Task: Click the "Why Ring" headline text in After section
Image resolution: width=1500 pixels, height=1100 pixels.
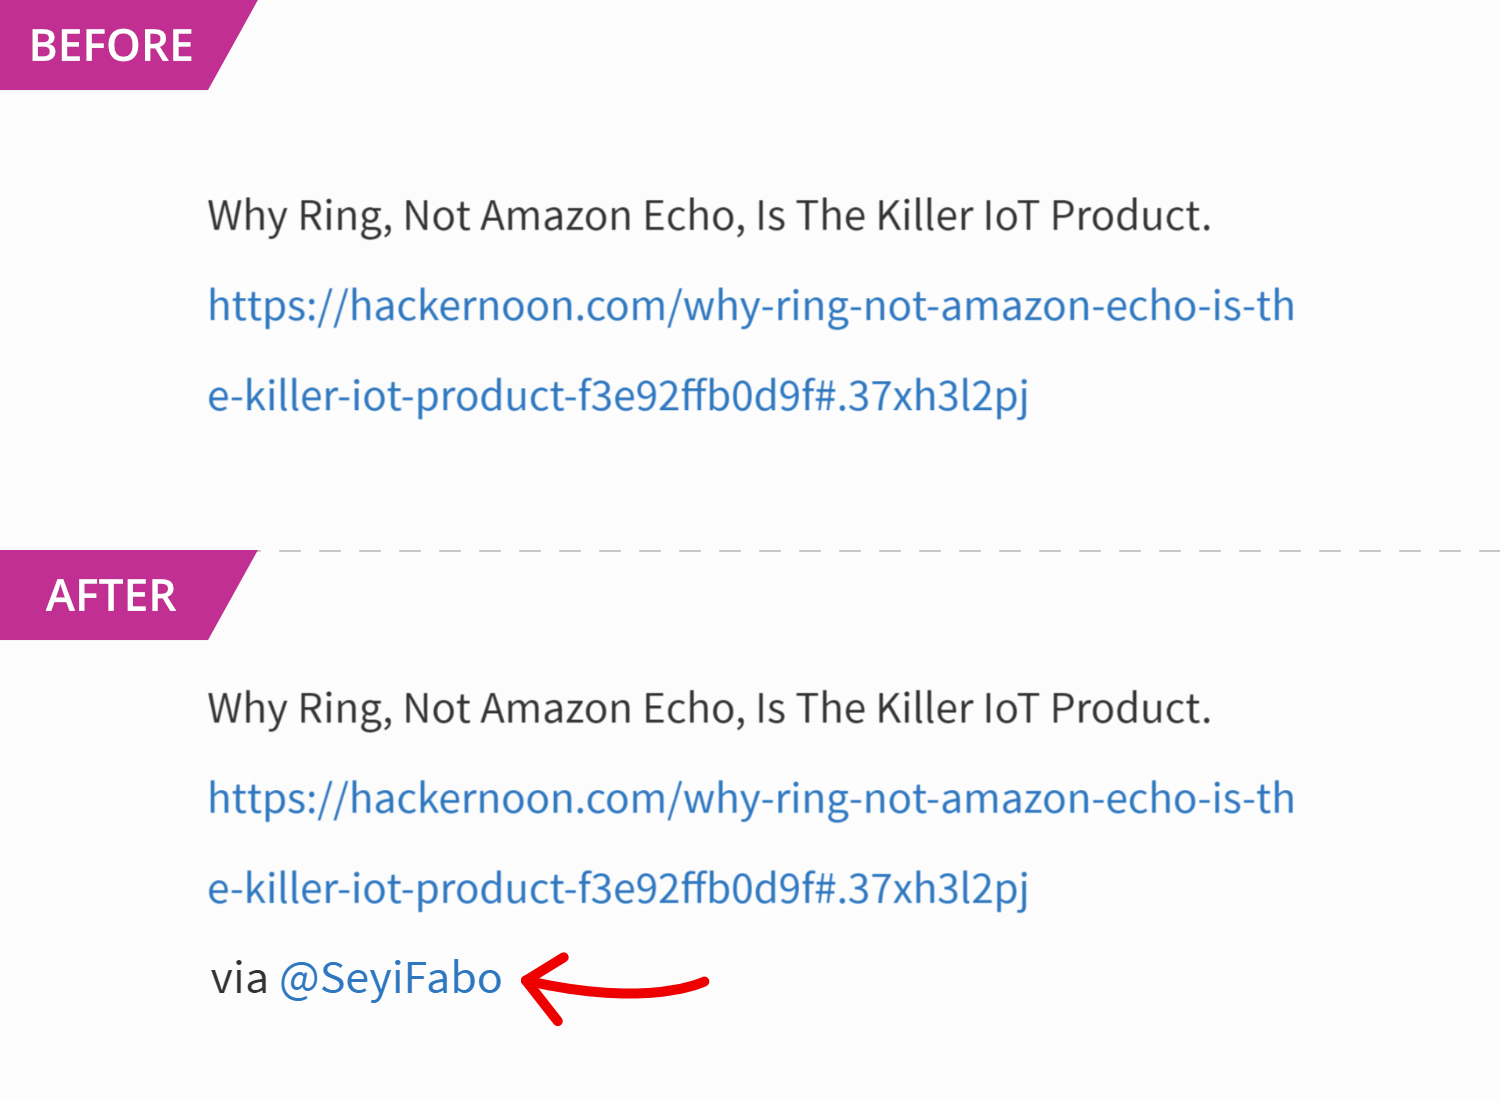Action: 709,709
